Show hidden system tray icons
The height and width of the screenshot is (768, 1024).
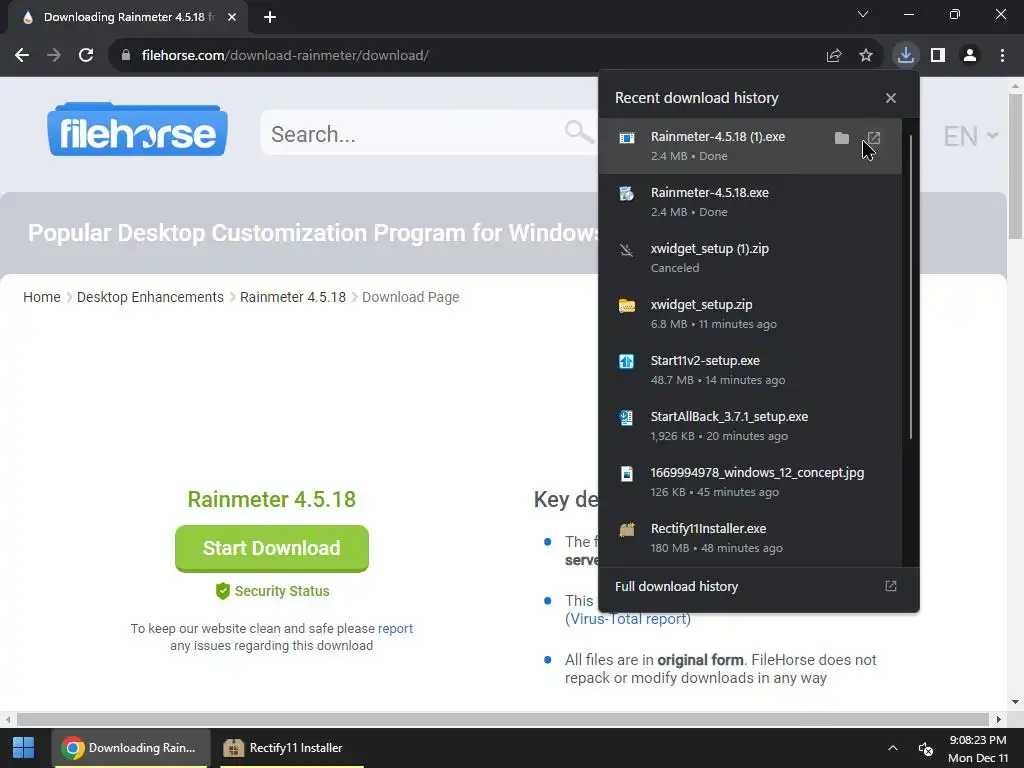892,748
